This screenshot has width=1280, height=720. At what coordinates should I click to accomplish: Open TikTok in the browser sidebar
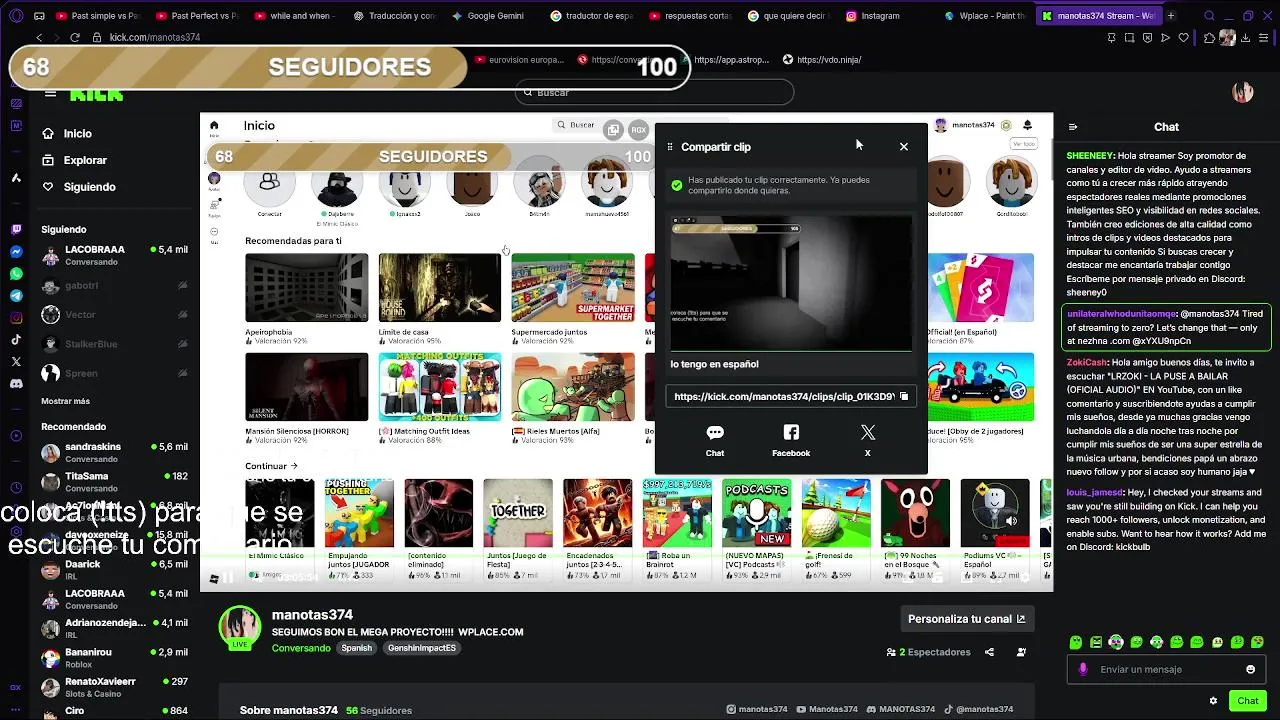pos(16,339)
